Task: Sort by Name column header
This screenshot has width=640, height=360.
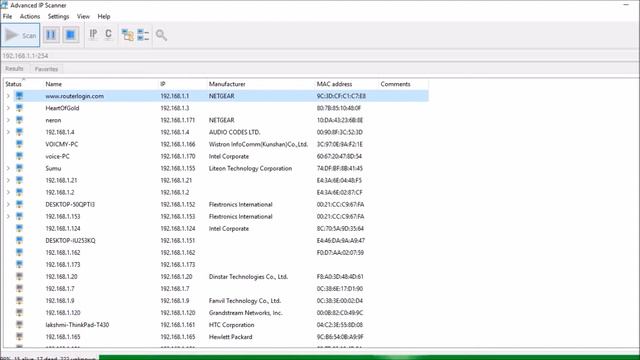Action: 53,84
